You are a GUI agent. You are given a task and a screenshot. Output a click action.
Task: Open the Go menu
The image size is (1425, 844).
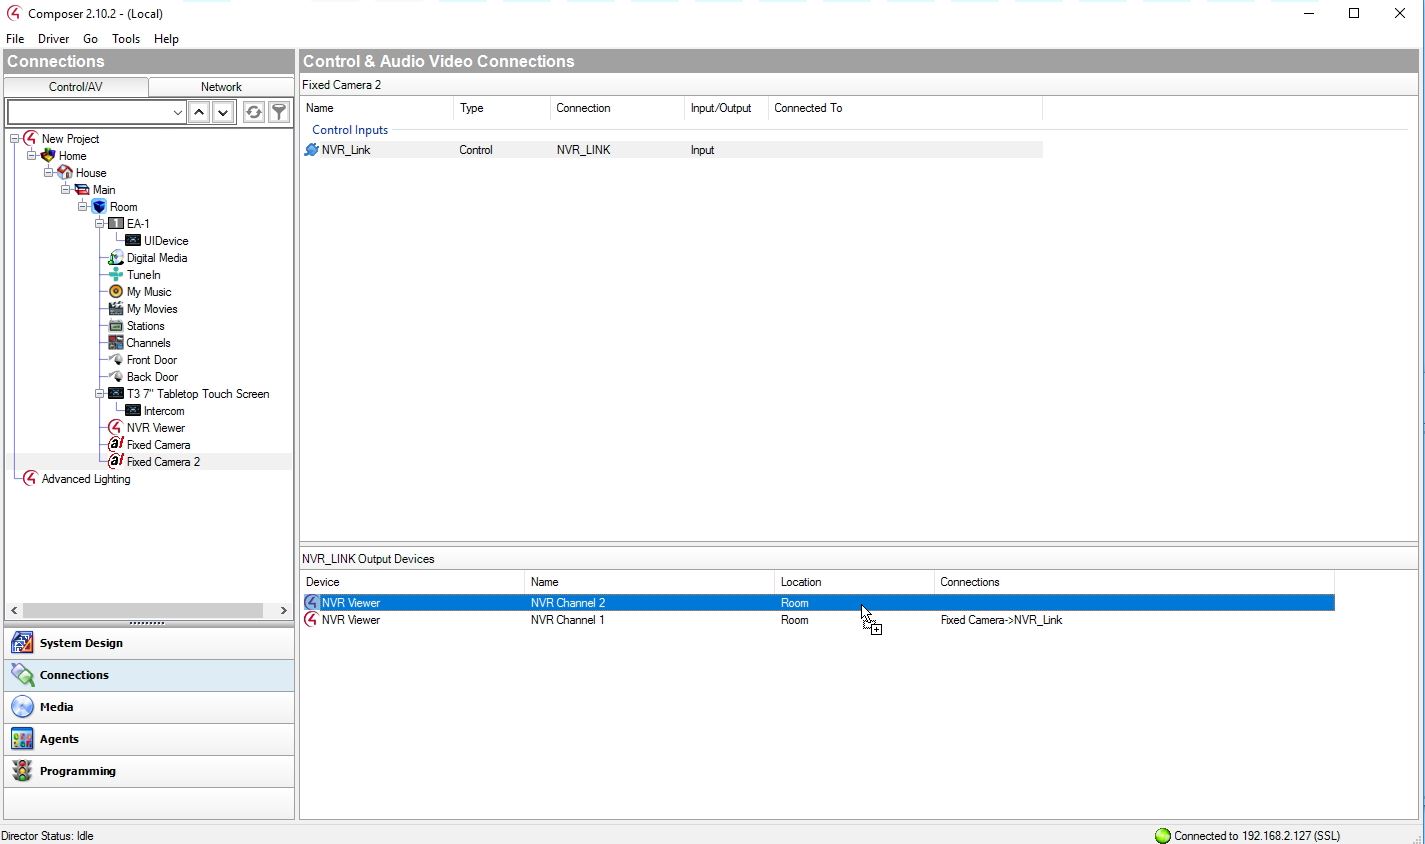pos(91,39)
